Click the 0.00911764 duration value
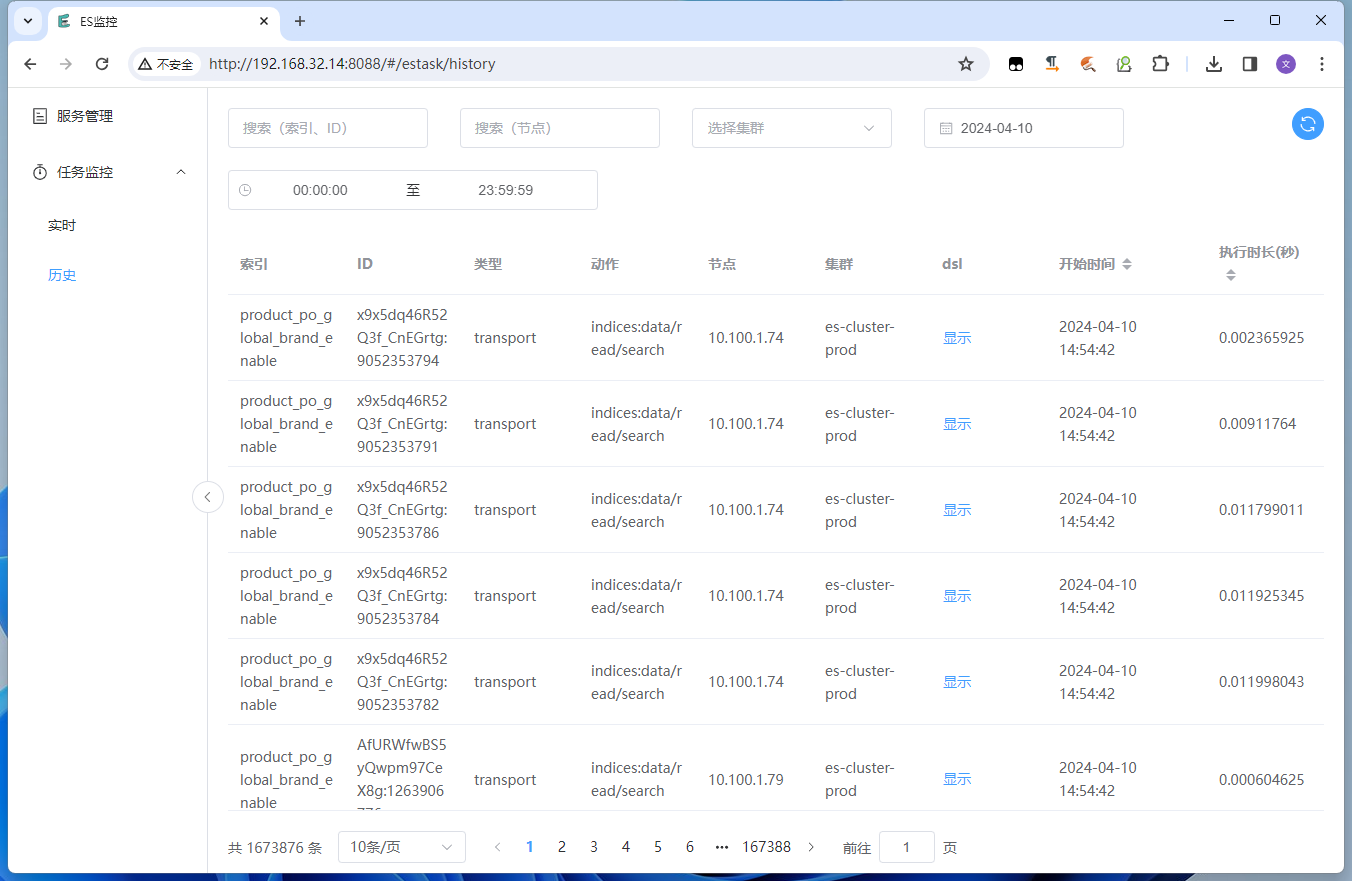 1257,424
